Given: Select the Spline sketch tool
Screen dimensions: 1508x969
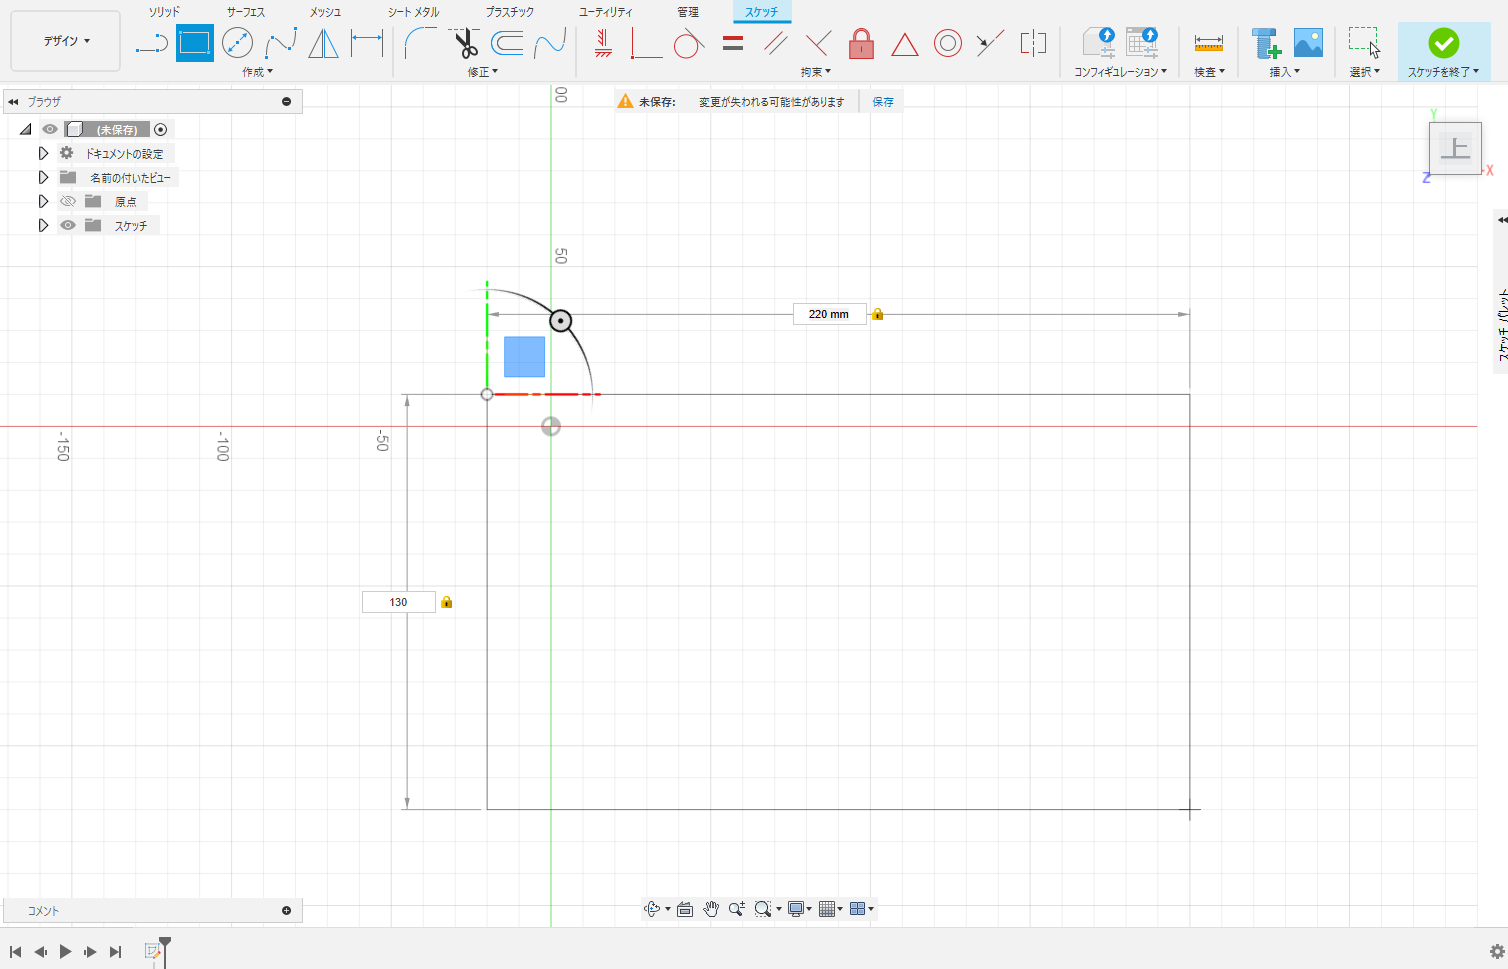Looking at the screenshot, I should [x=281, y=43].
